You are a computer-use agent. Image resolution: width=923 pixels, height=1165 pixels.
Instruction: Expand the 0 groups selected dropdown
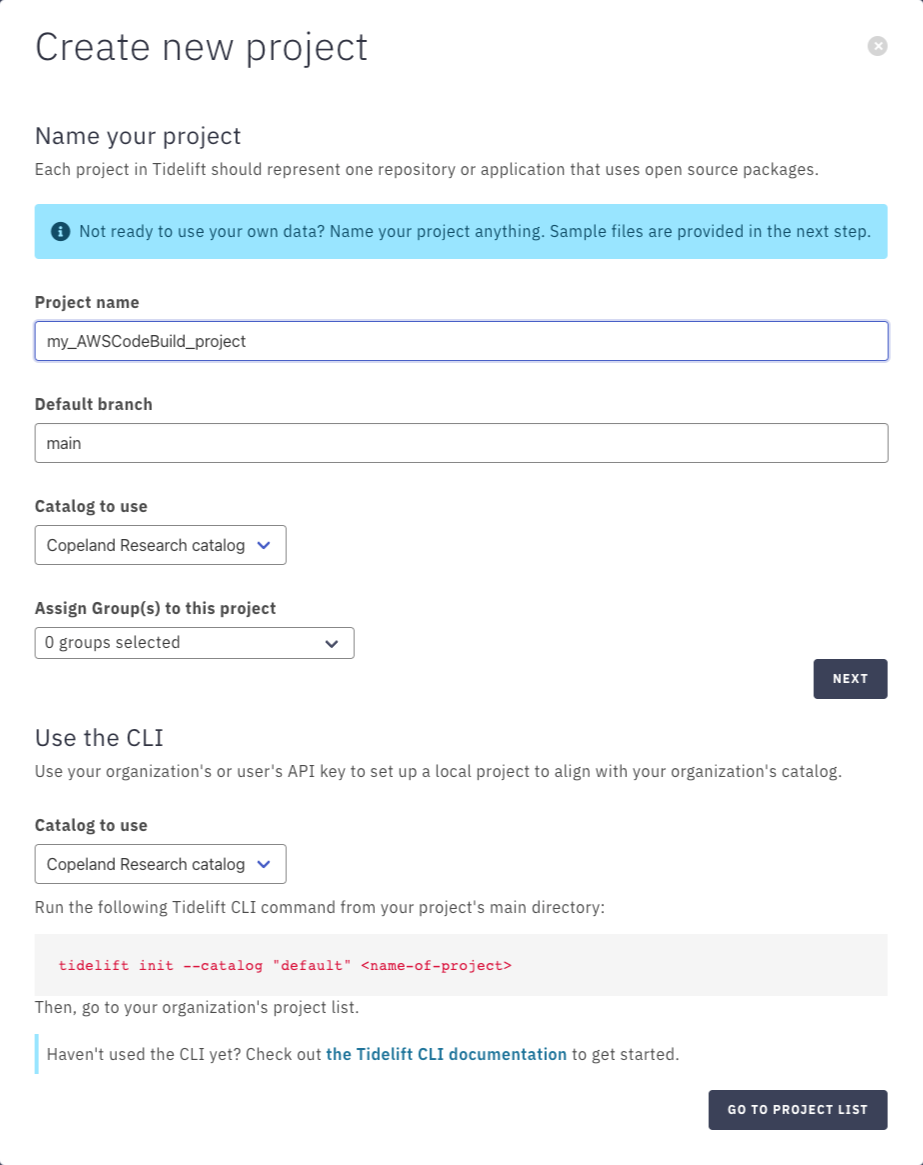[x=195, y=643]
